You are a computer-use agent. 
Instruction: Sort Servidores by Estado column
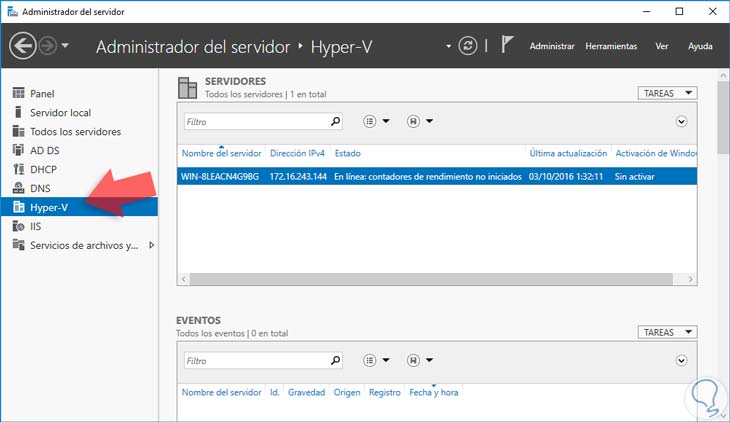(347, 153)
